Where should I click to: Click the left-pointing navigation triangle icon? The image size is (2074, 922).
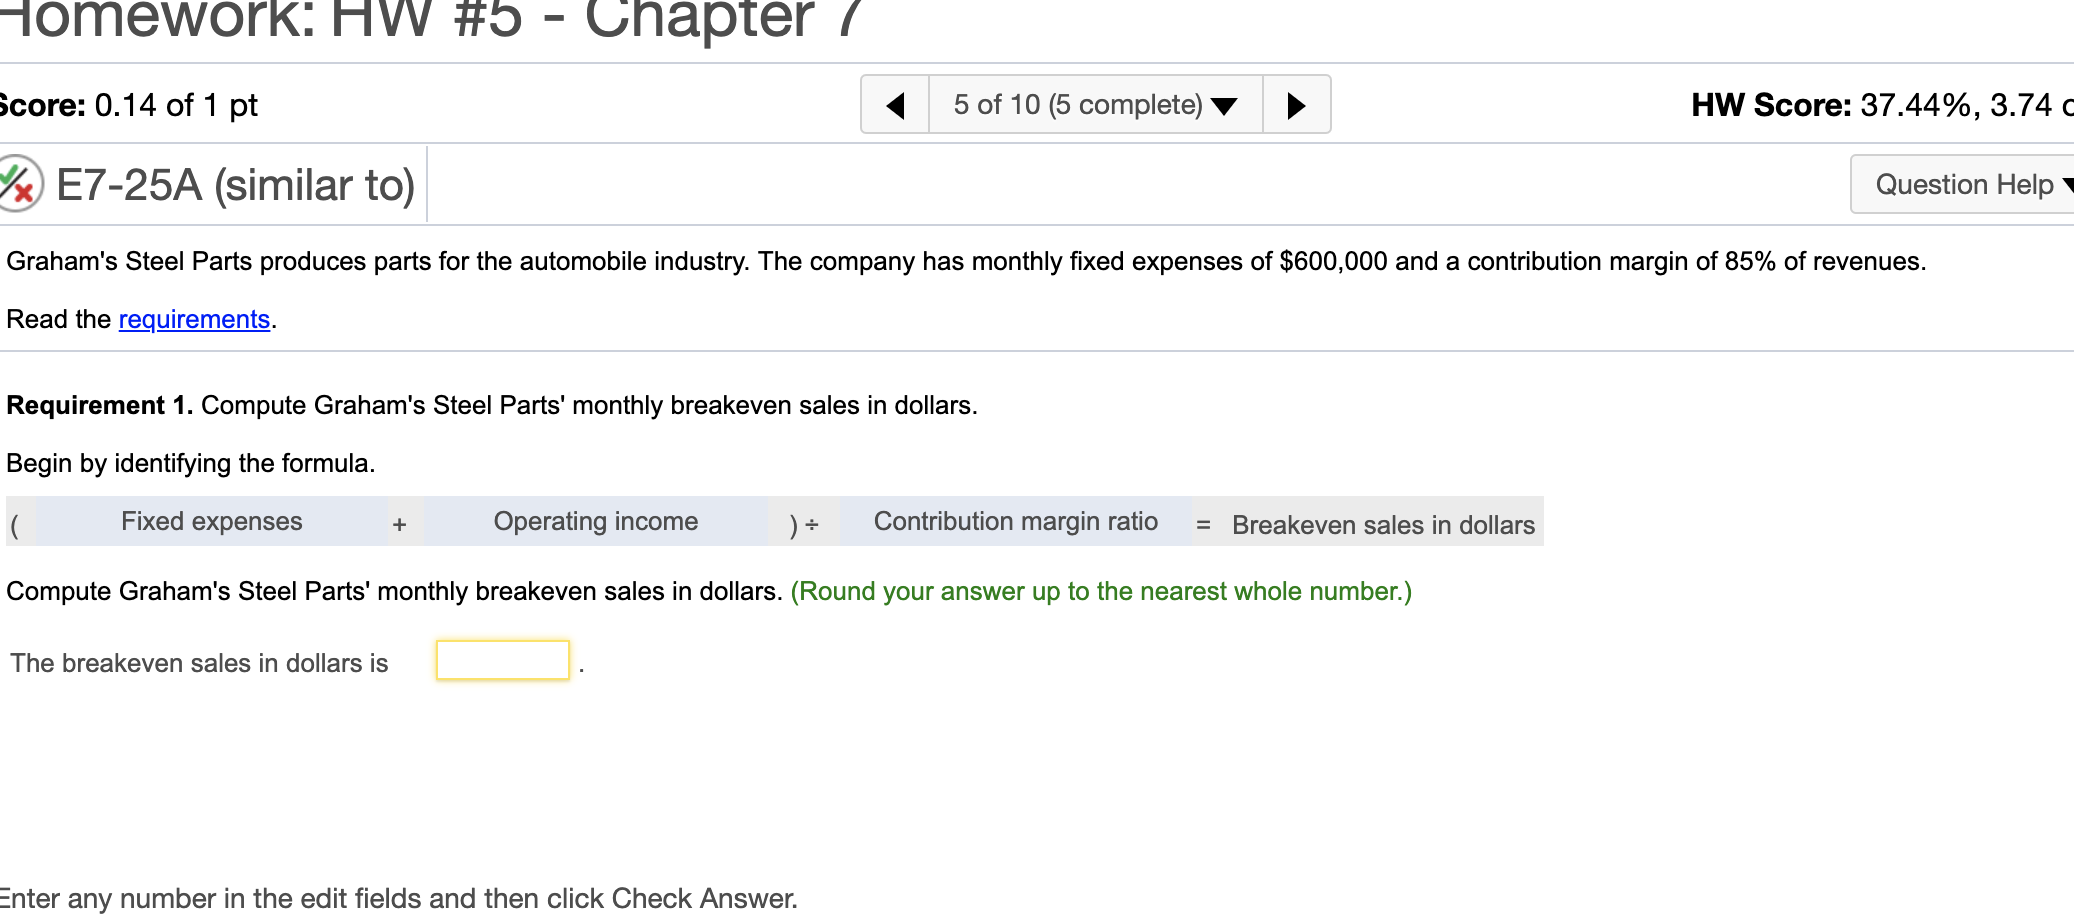click(895, 104)
